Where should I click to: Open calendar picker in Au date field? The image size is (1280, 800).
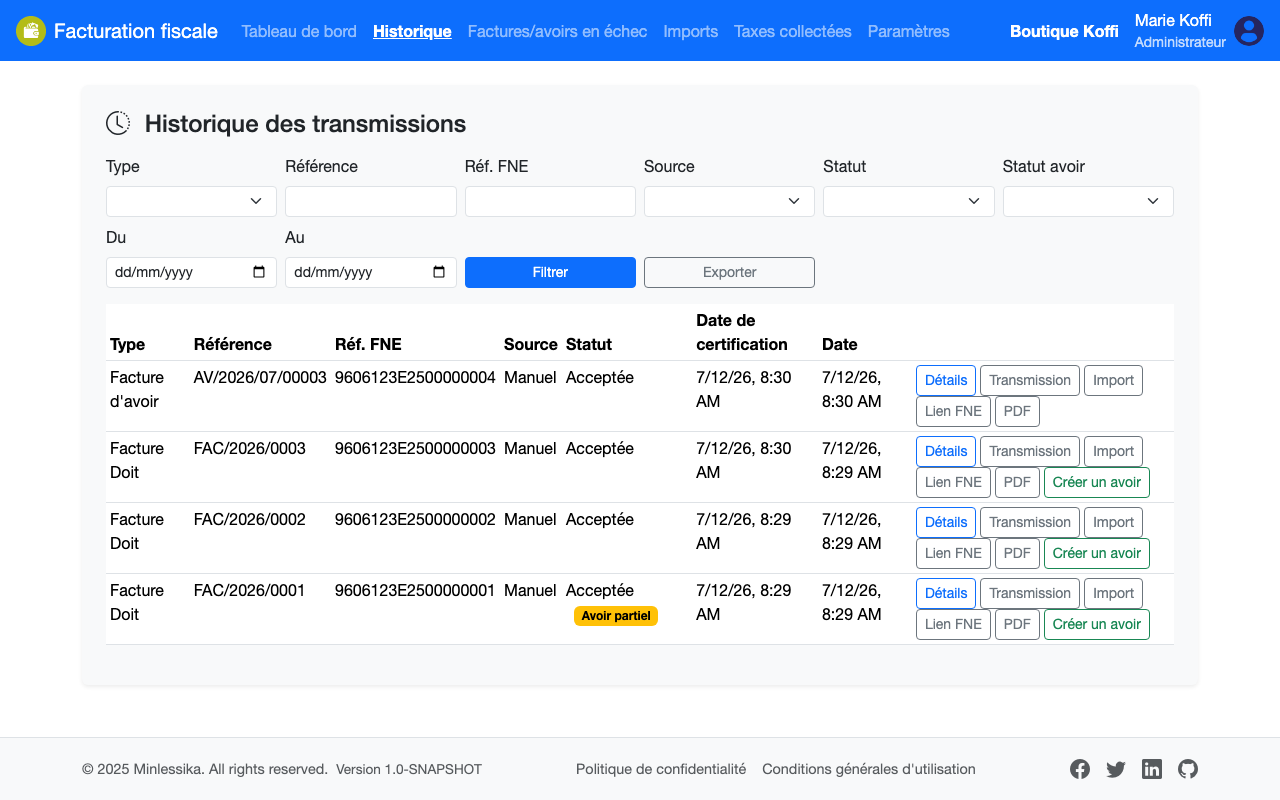coord(438,272)
